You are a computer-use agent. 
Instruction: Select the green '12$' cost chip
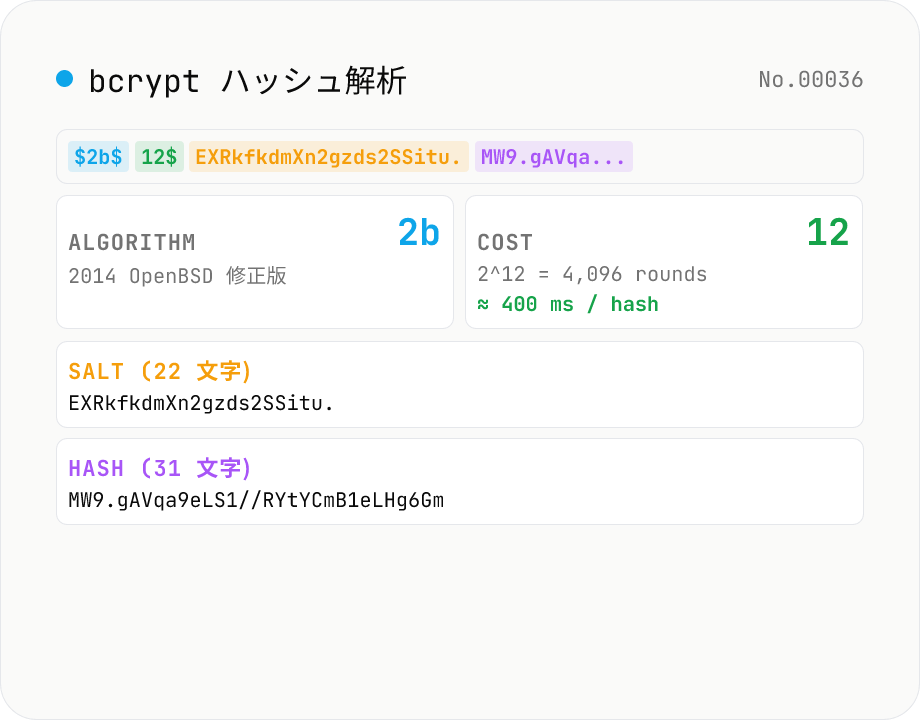pyautogui.click(x=159, y=157)
